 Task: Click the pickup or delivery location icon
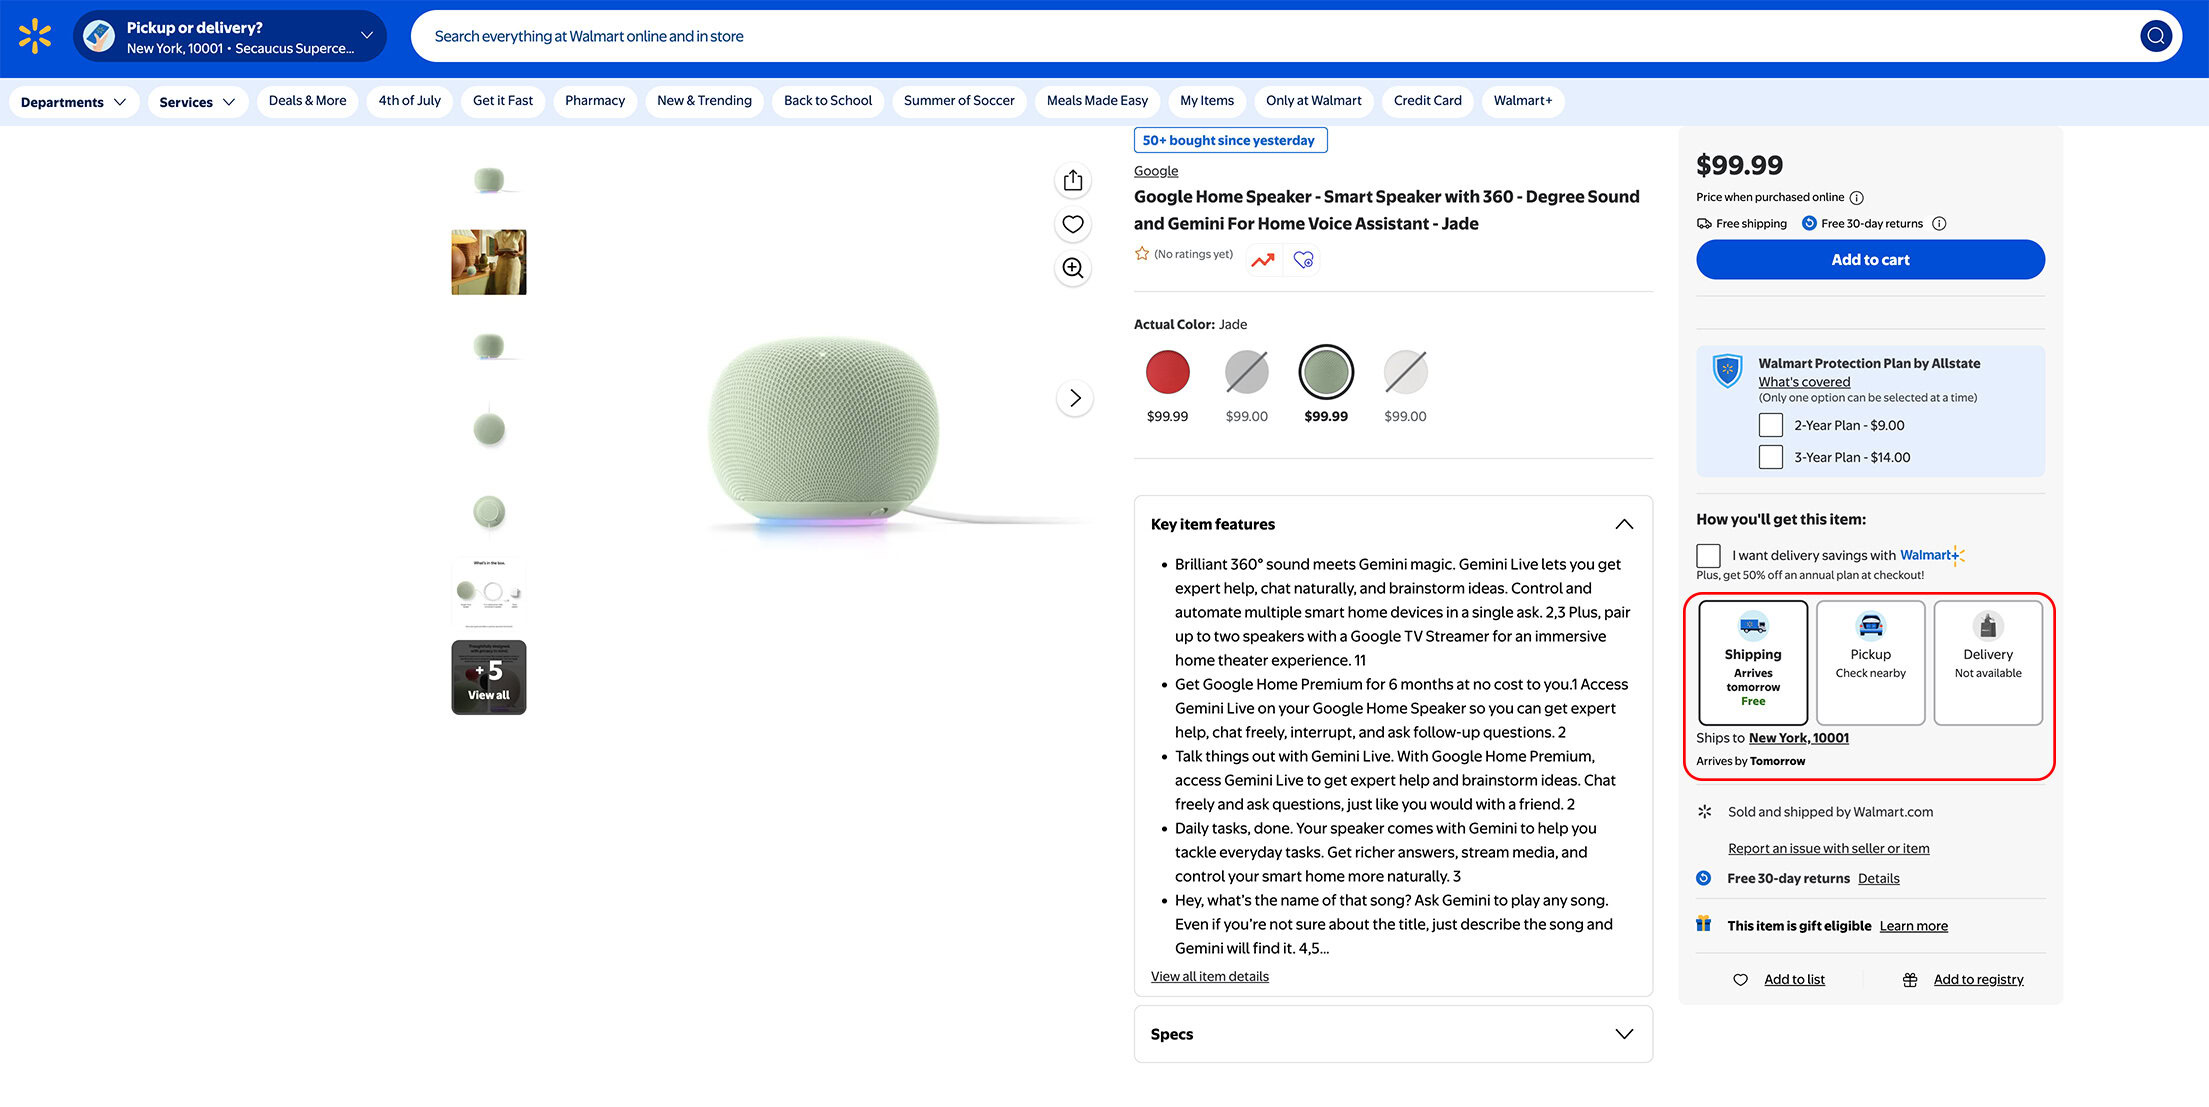tap(98, 36)
